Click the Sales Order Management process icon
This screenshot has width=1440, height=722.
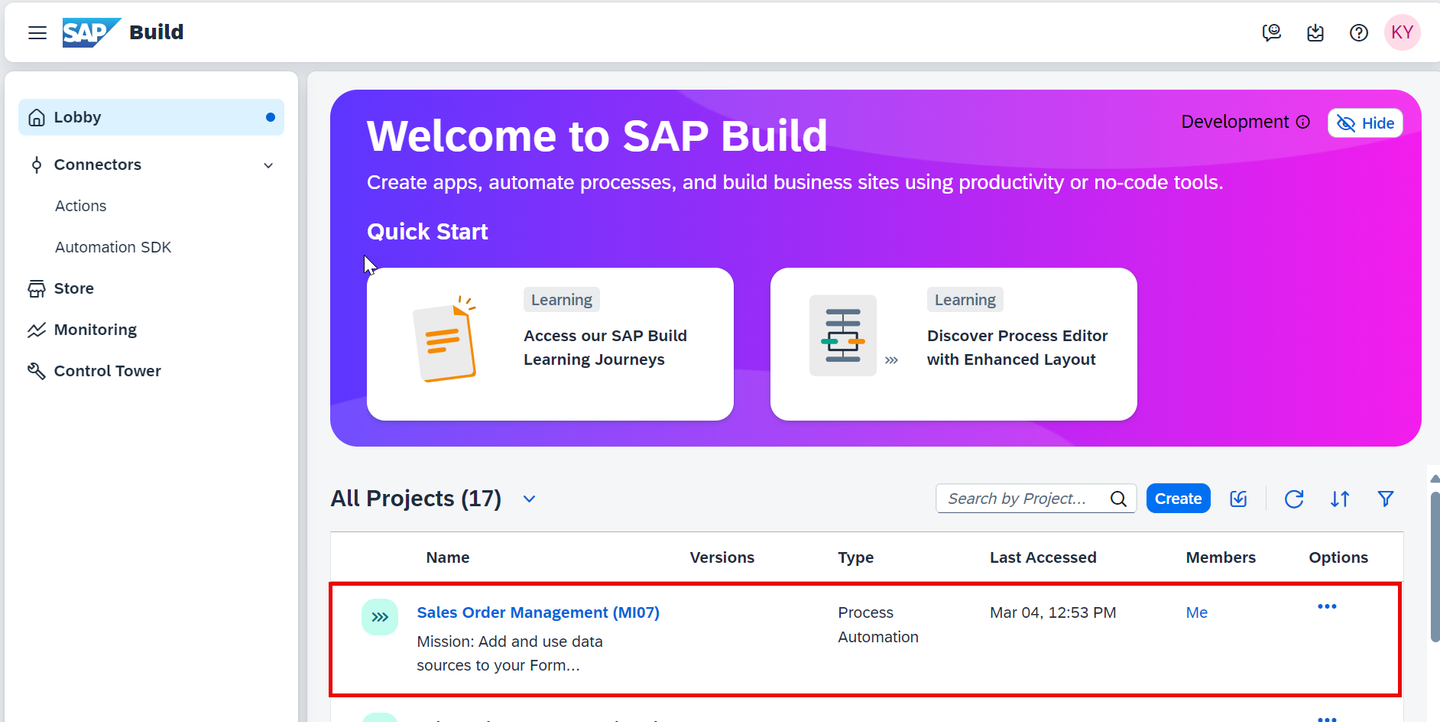380,617
